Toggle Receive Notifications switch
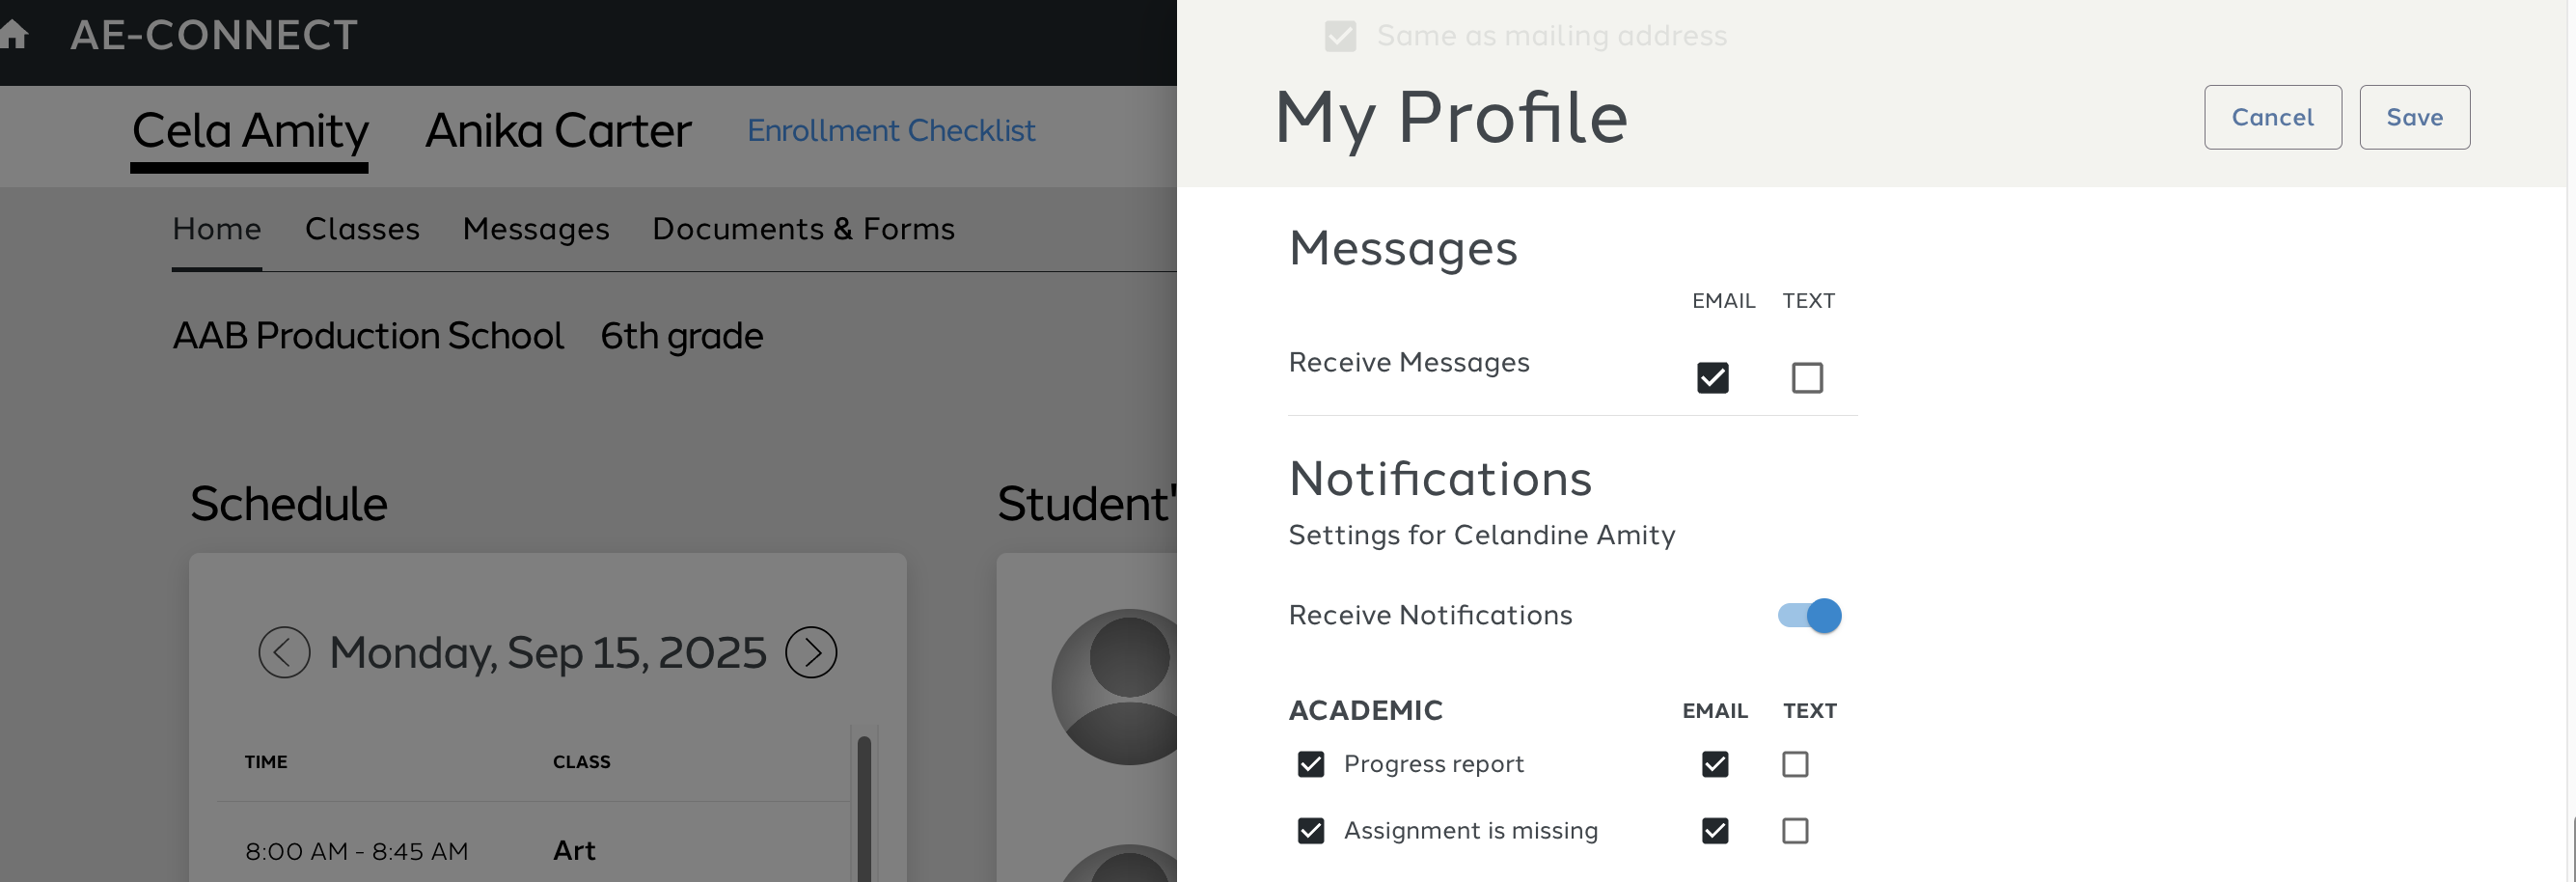 pos(1809,615)
